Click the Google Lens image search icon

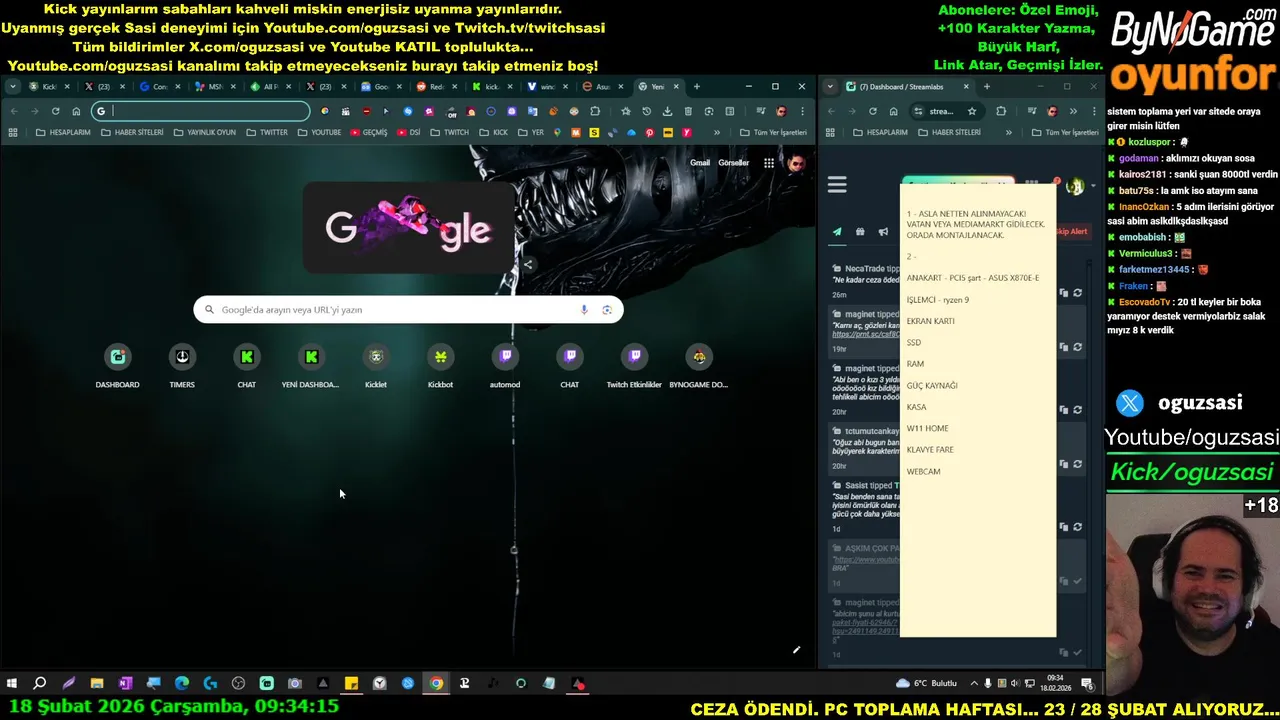click(607, 310)
